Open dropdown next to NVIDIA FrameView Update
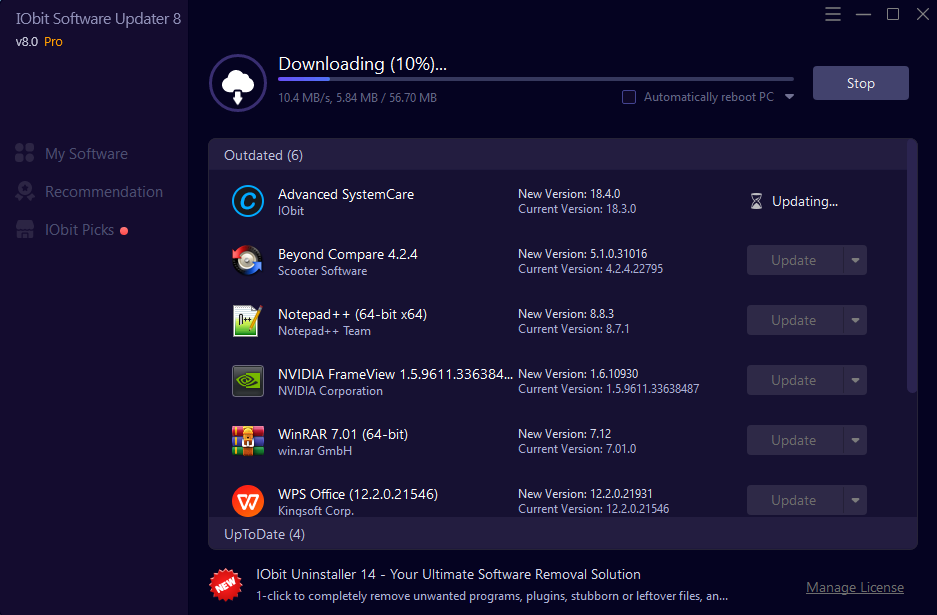The width and height of the screenshot is (937, 615). click(x=855, y=381)
